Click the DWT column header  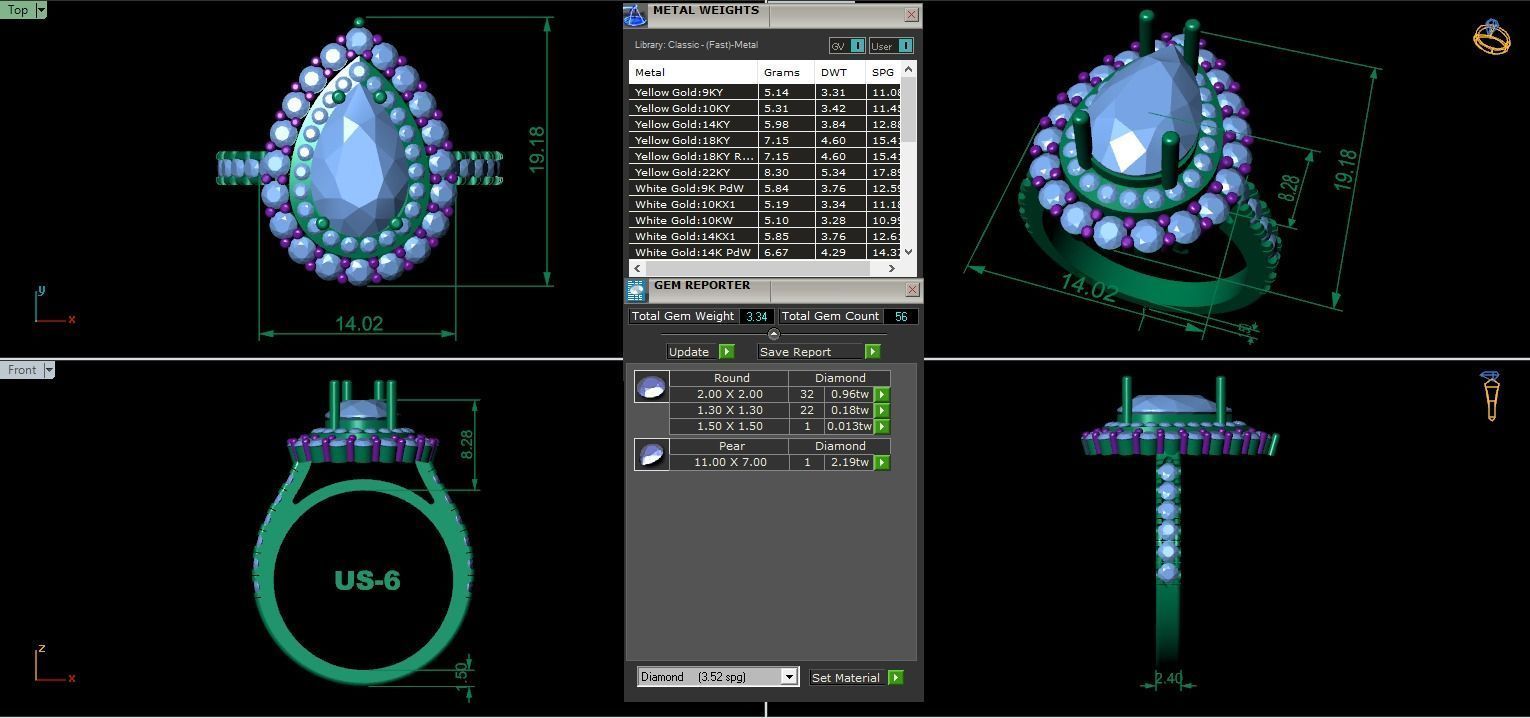(840, 72)
